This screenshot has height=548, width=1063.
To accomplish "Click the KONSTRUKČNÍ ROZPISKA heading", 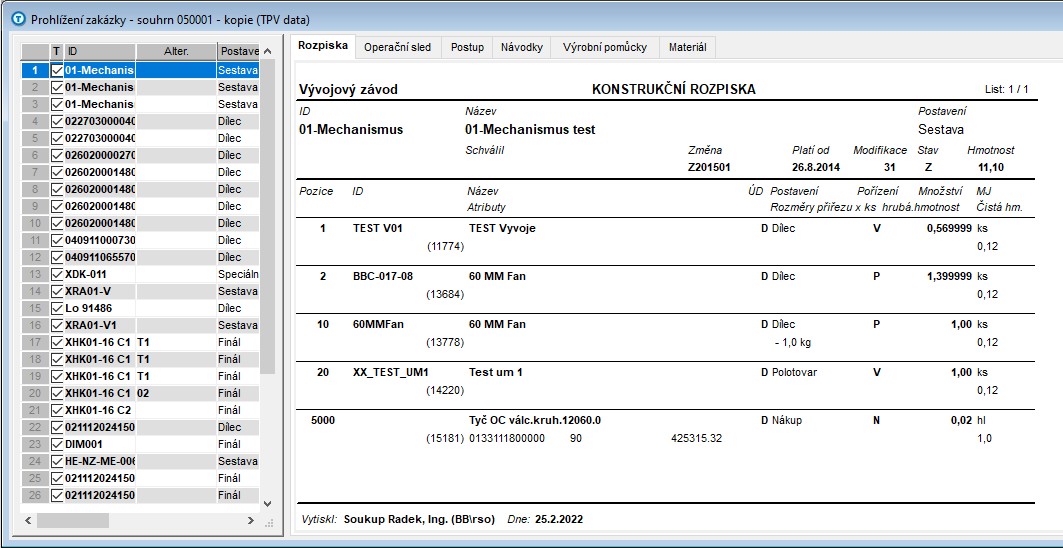I will pyautogui.click(x=674, y=90).
